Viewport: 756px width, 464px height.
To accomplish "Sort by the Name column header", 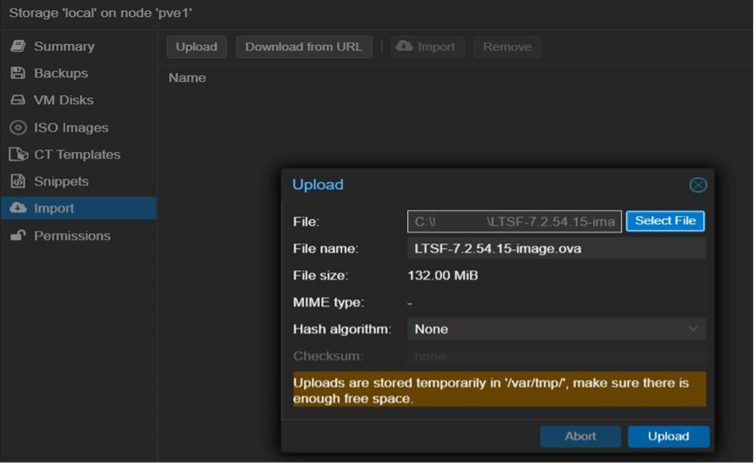I will (187, 78).
